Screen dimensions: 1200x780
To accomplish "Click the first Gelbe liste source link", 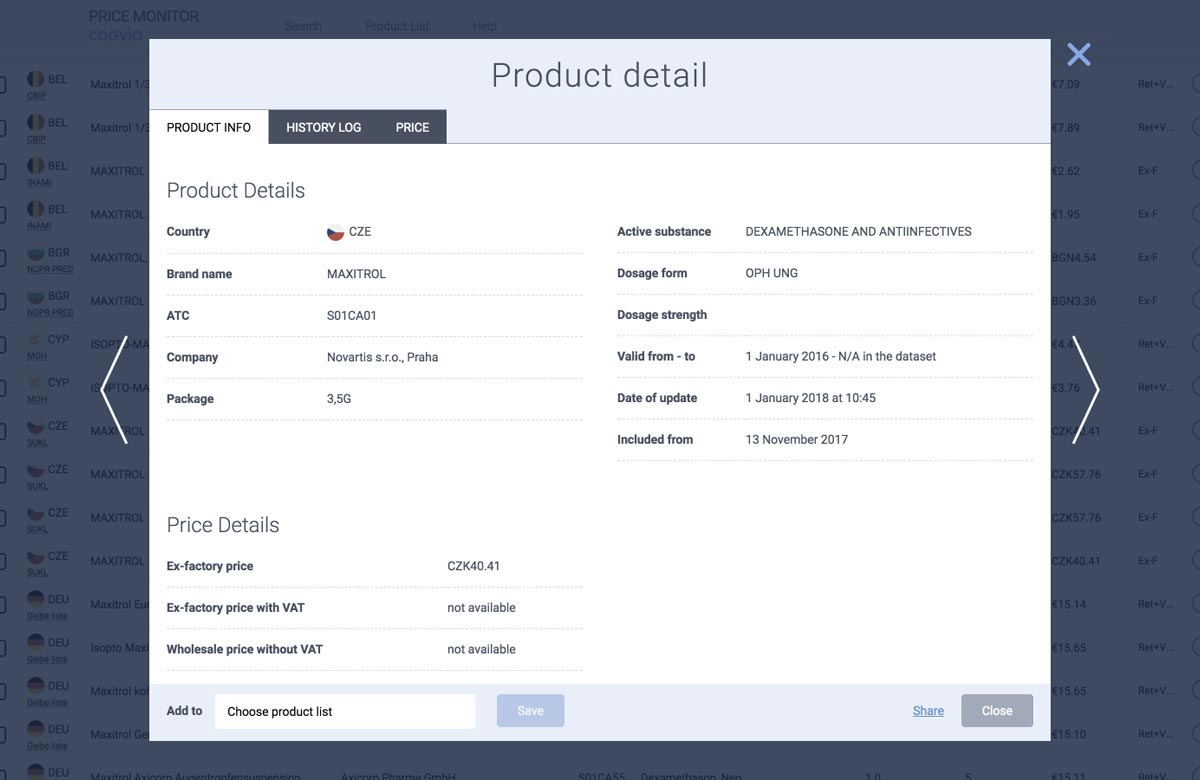I will coord(47,616).
